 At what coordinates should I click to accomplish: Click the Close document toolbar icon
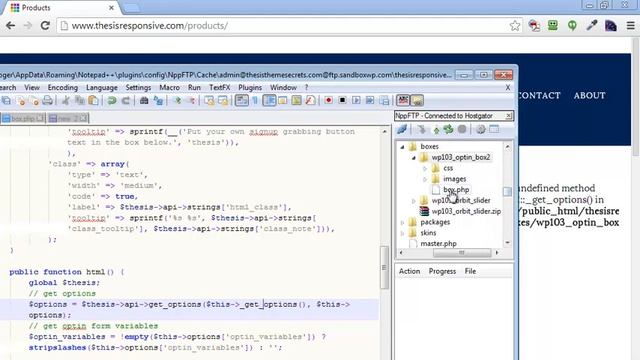[21, 100]
